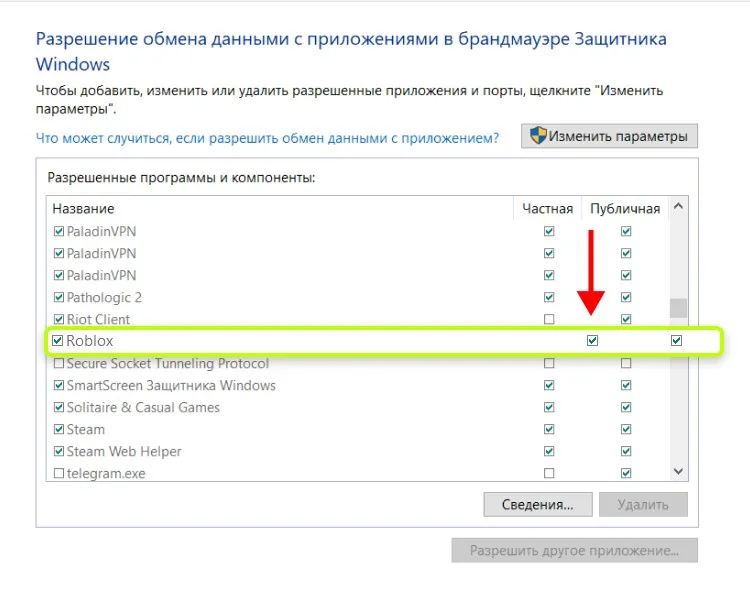
Task: Toggle Steam Web Helper private checkbox
Action: [549, 451]
